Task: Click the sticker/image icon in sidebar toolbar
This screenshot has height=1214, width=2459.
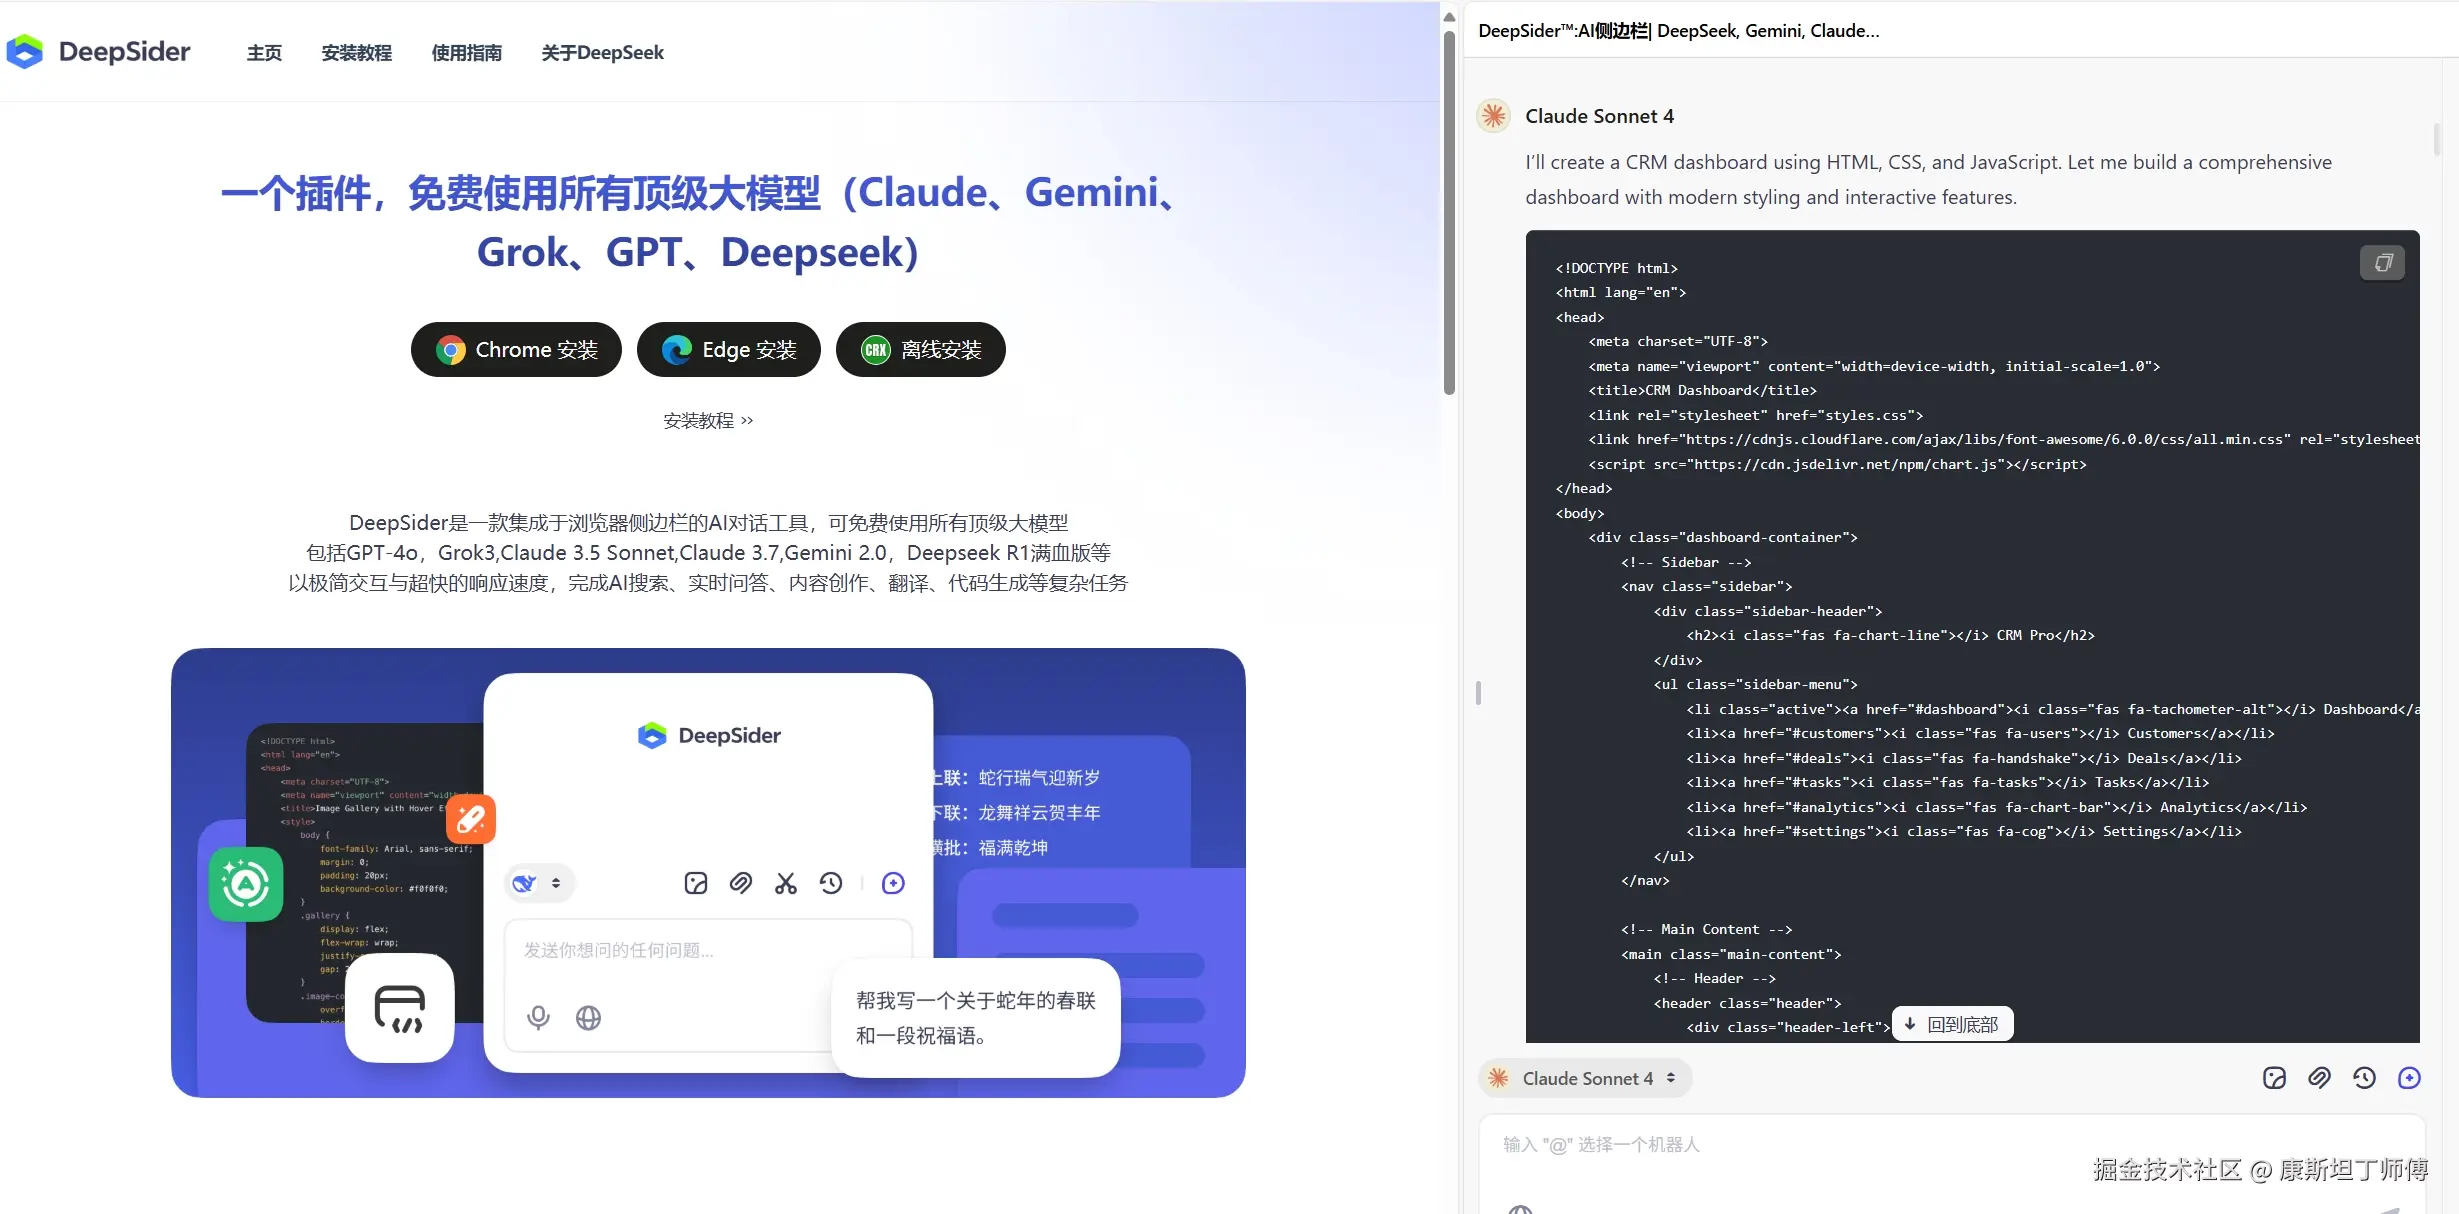Action: 2274,1078
